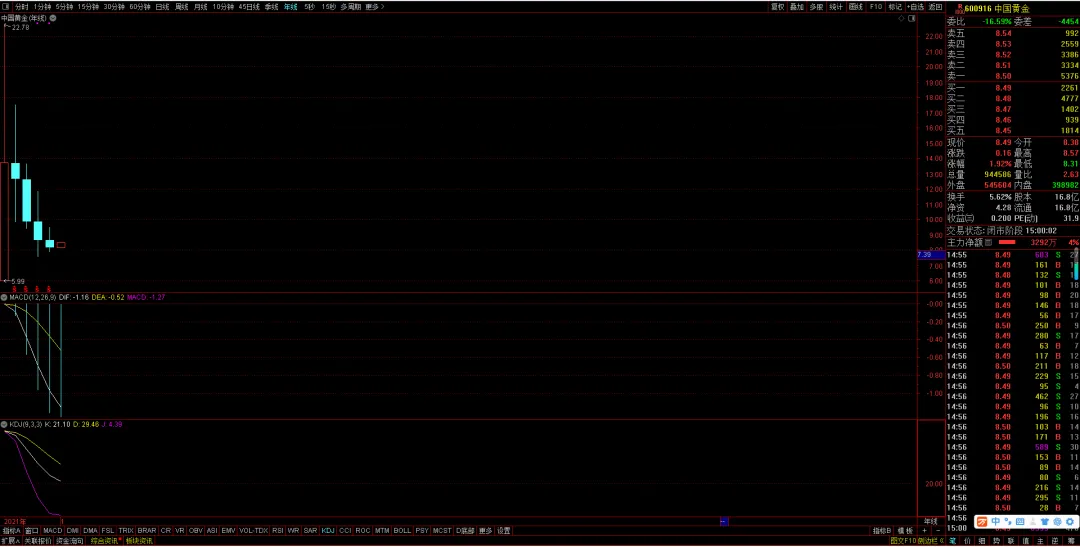Screen dimensions: 1080x547
Task: Open the 关联报价 tab
Action: 37,541
